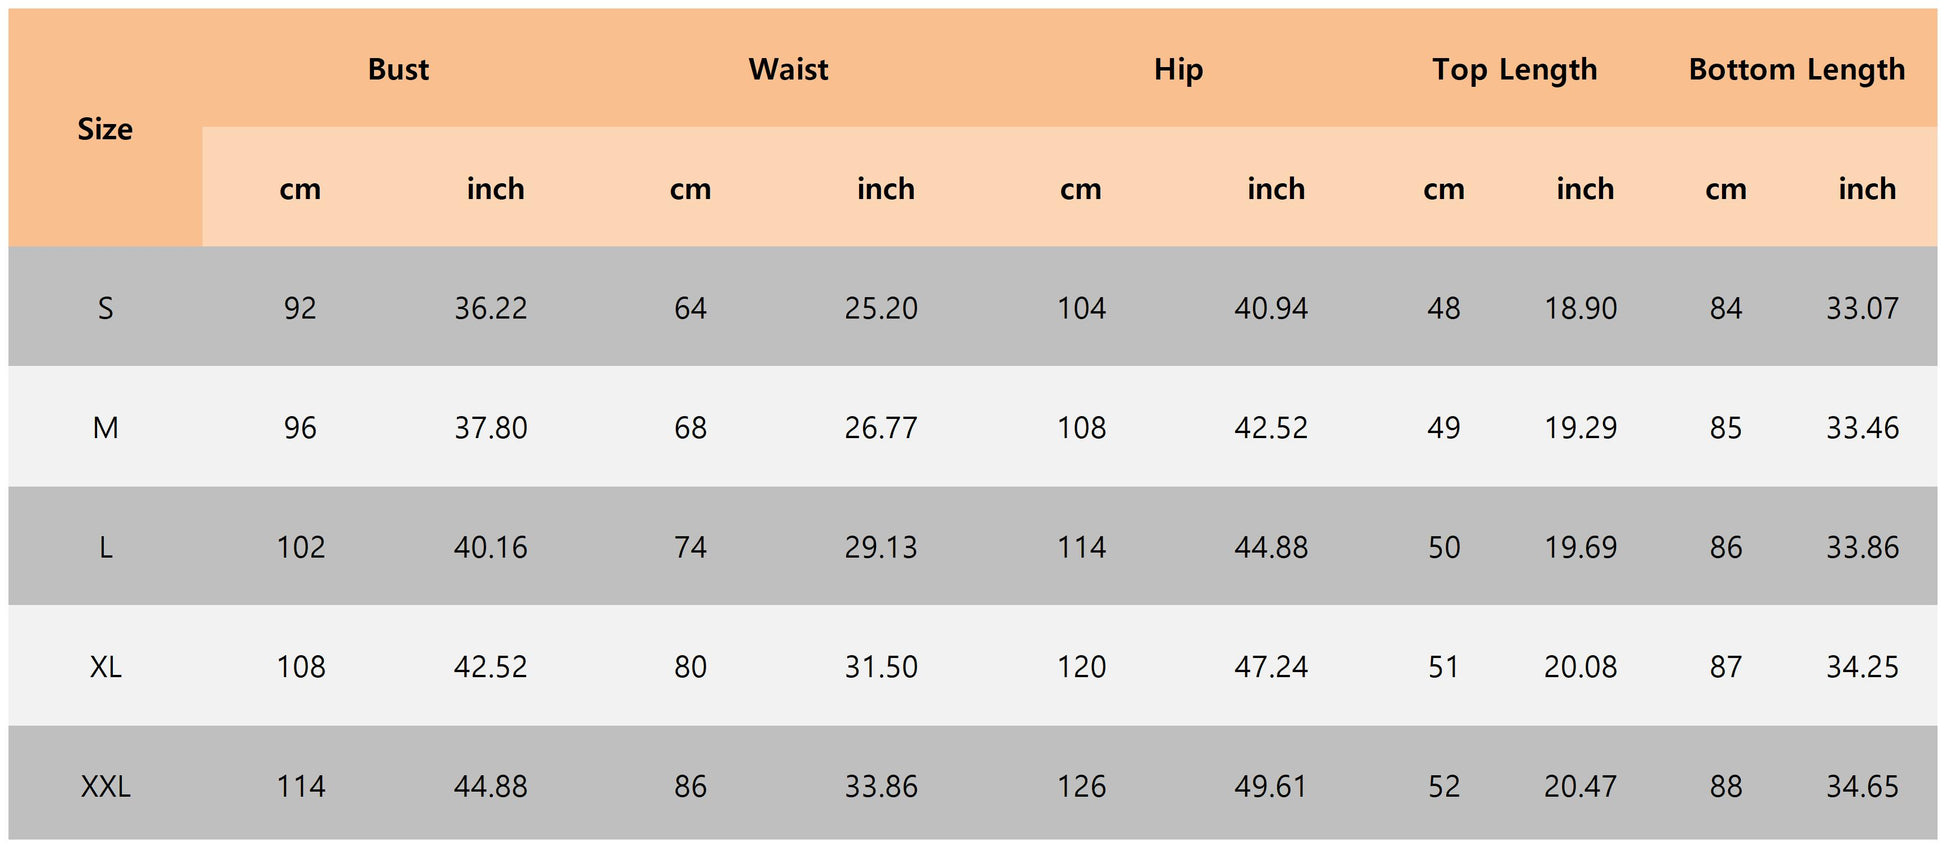Image resolution: width=1946 pixels, height=848 pixels.
Task: Click the 26.77 waist inch value
Action: pyautogui.click(x=880, y=428)
